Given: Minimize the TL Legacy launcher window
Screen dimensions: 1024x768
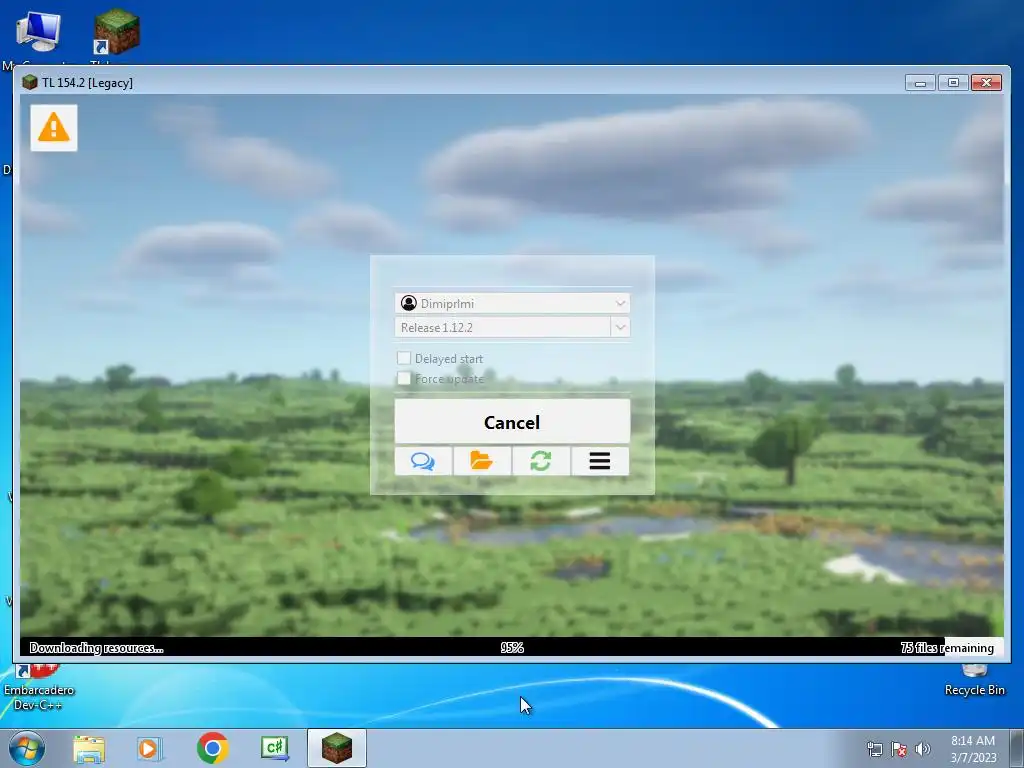Looking at the screenshot, I should point(920,83).
